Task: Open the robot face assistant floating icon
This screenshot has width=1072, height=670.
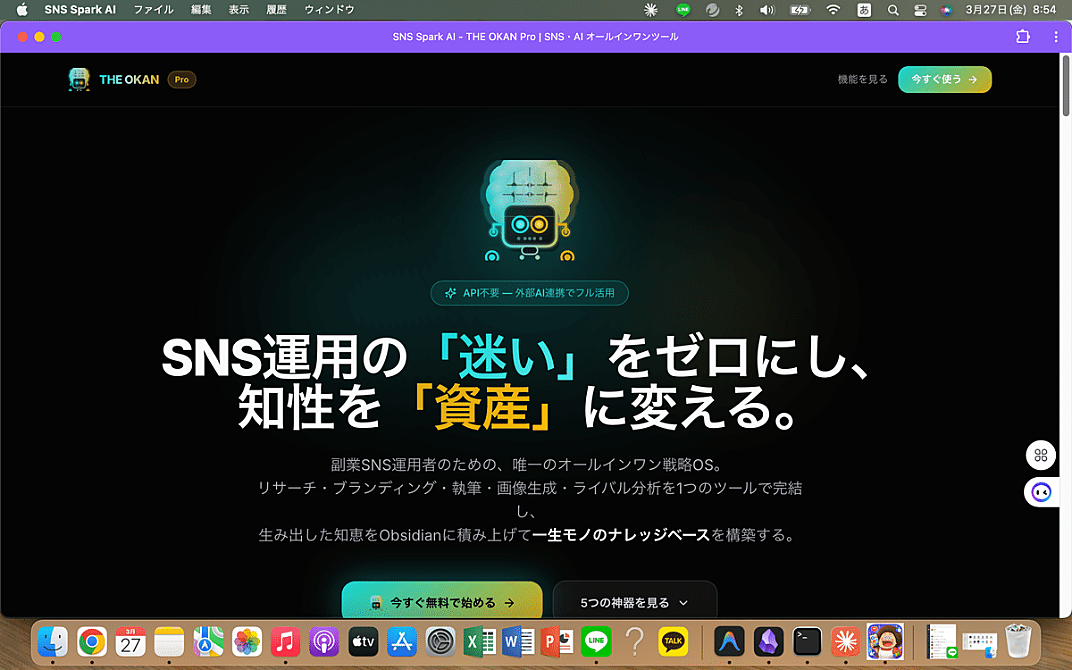Action: coord(1041,492)
